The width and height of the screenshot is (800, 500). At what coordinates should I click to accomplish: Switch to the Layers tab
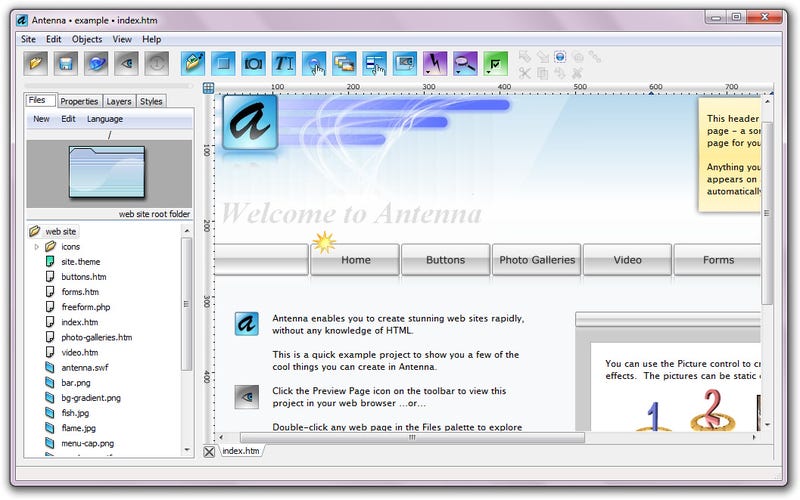(x=119, y=101)
